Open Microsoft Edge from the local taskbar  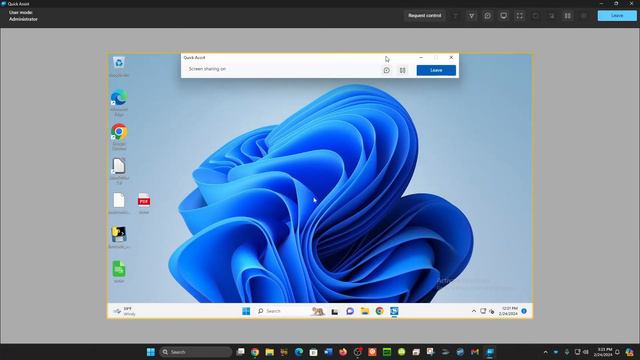coord(299,352)
